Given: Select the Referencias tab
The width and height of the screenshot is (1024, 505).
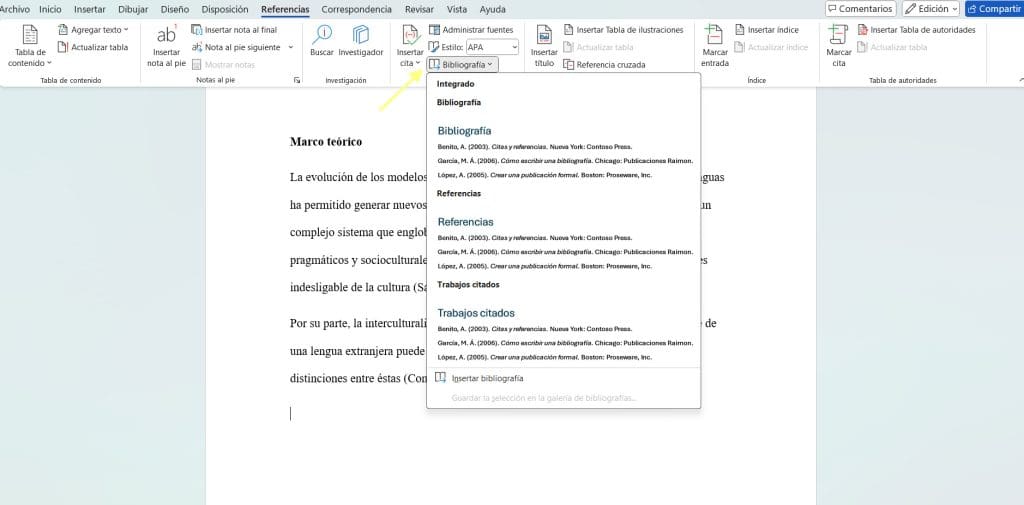Looking at the screenshot, I should tap(285, 9).
